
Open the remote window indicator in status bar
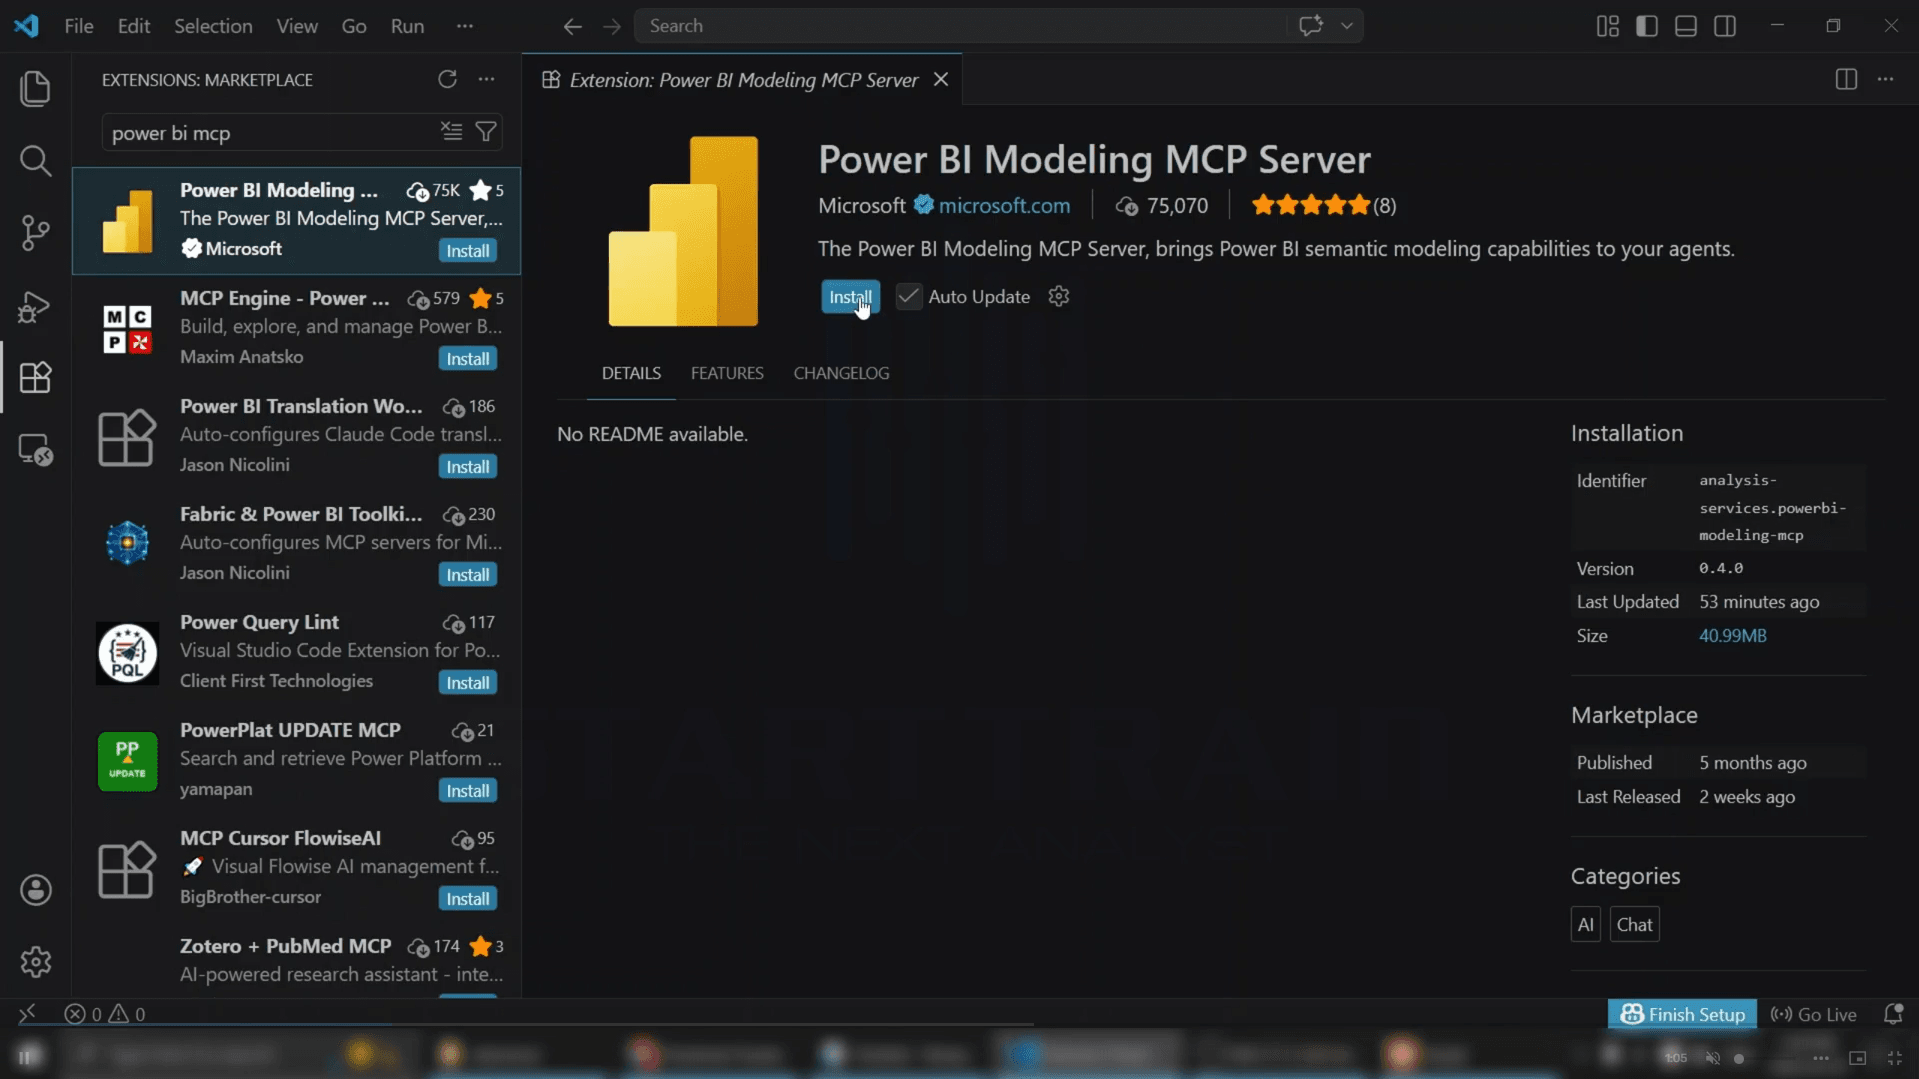coord(27,1014)
